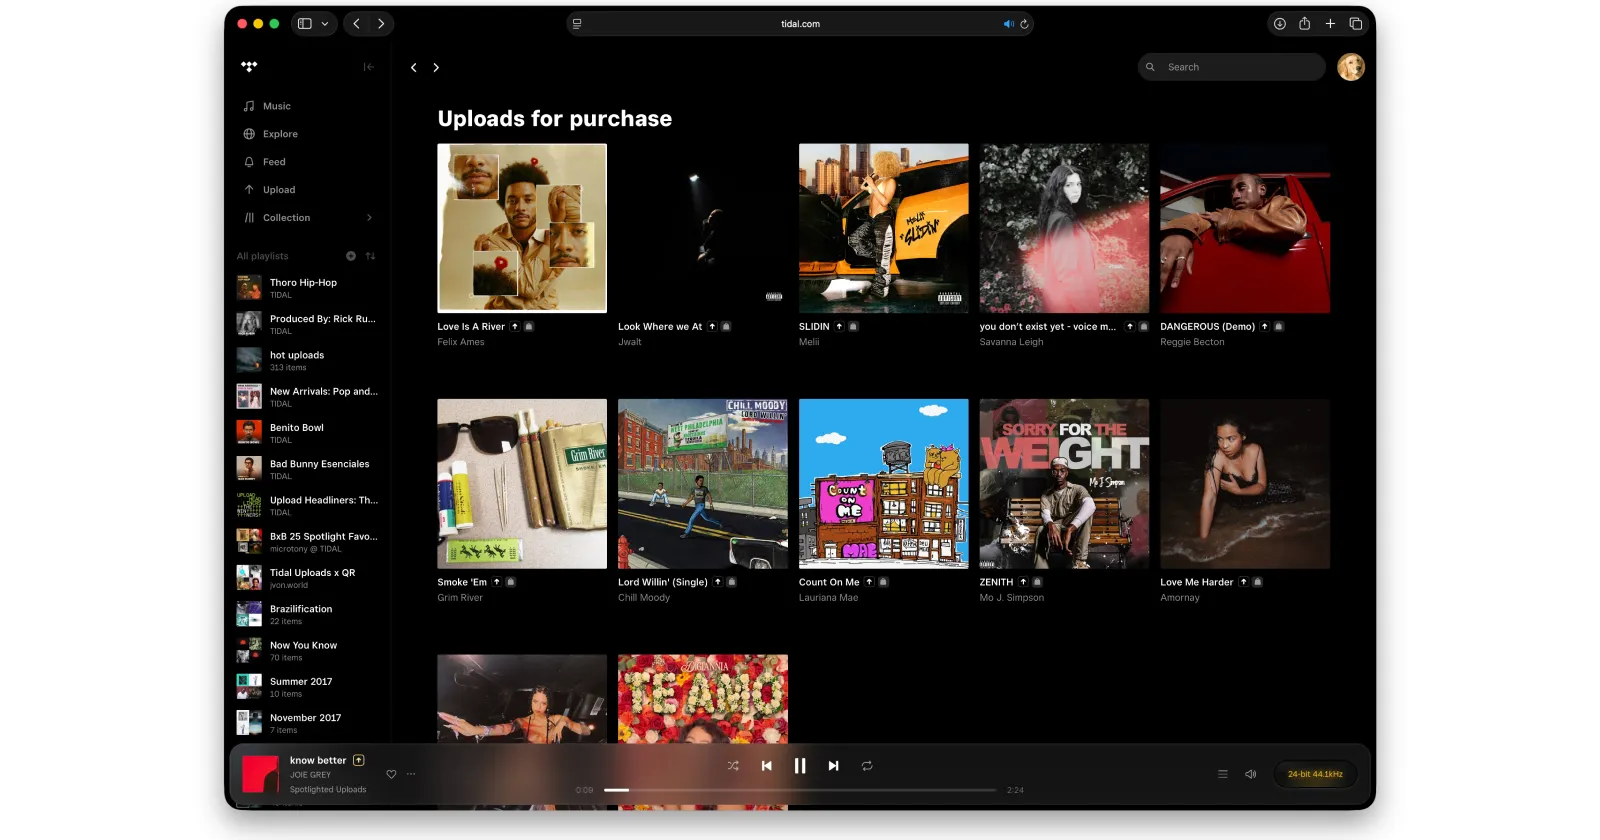Click purchase bag icon next to ZENITH

pos(1037,582)
